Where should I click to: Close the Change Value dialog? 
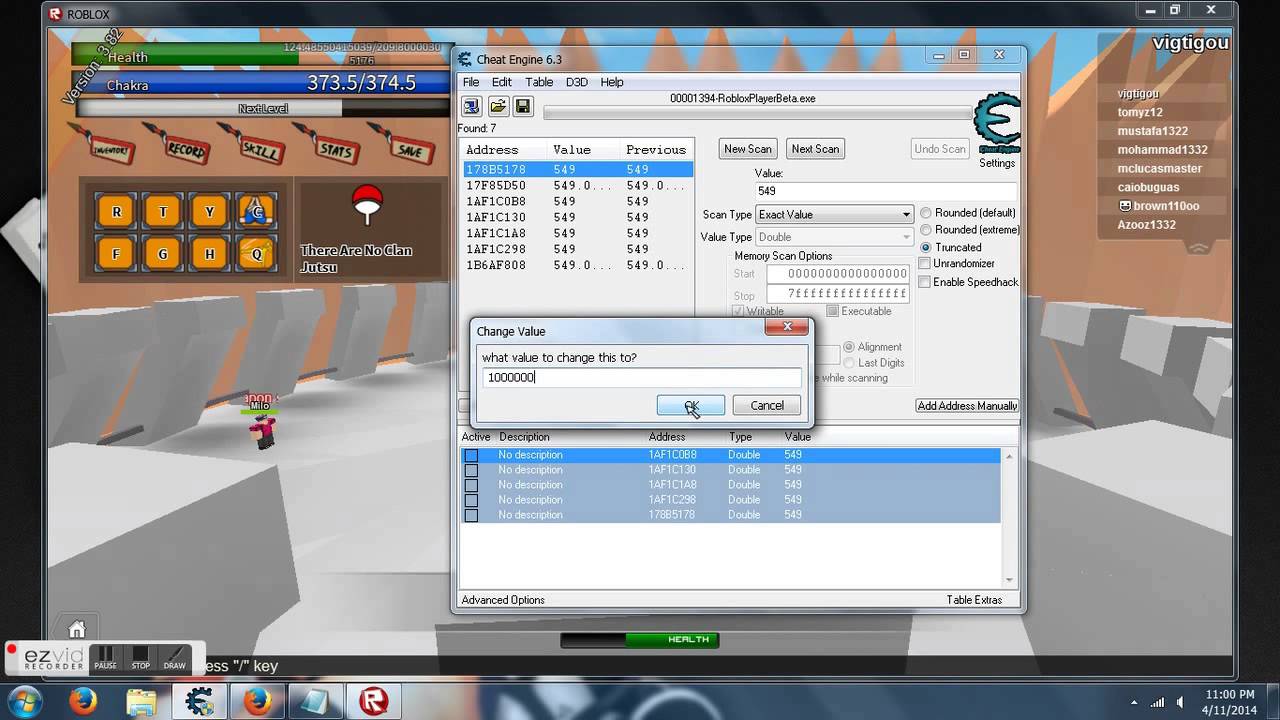(787, 327)
